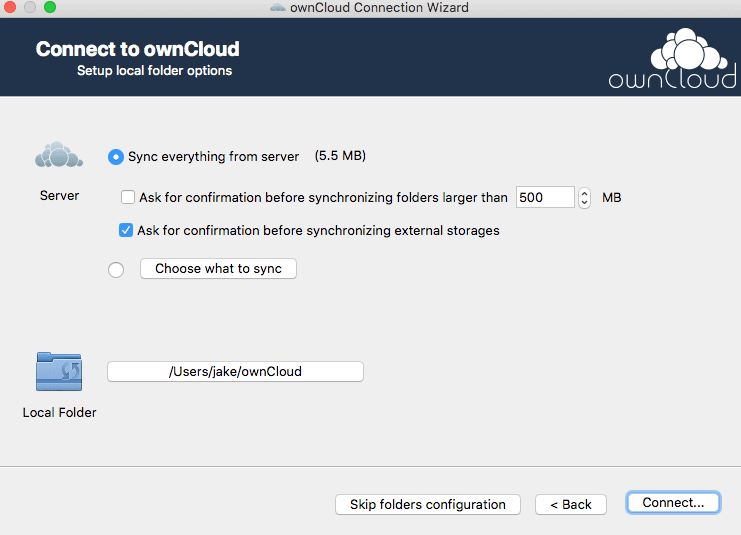Open the Choose what to sync button
The width and height of the screenshot is (741, 535).
[x=218, y=268]
